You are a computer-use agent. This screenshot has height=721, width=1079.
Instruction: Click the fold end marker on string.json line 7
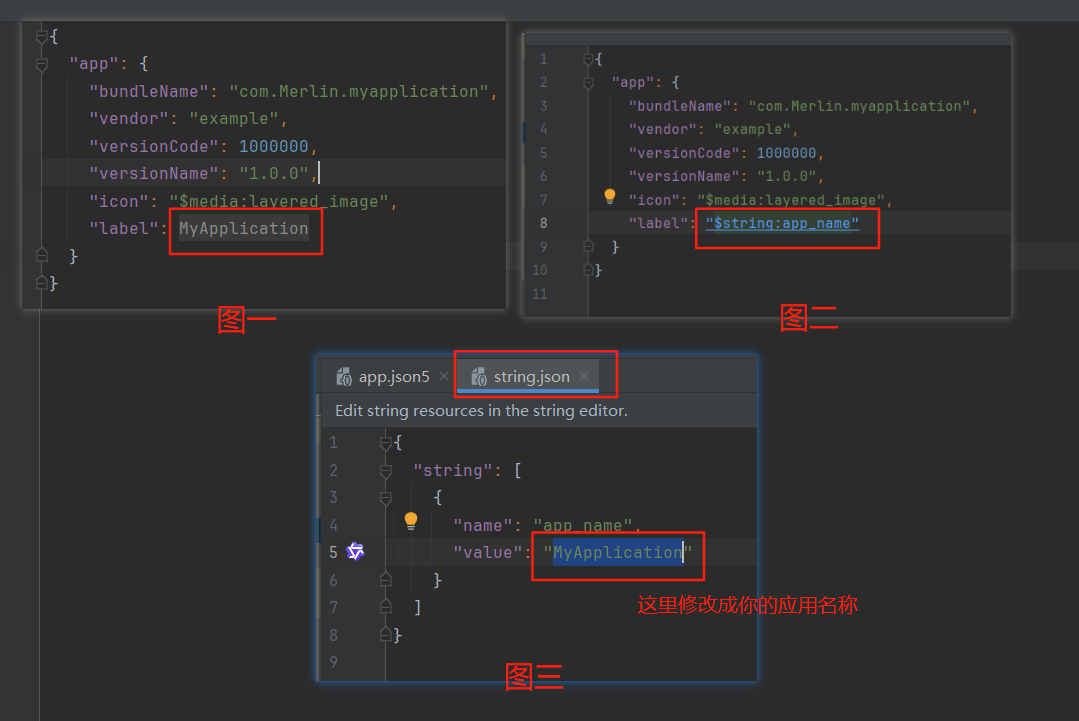(385, 607)
